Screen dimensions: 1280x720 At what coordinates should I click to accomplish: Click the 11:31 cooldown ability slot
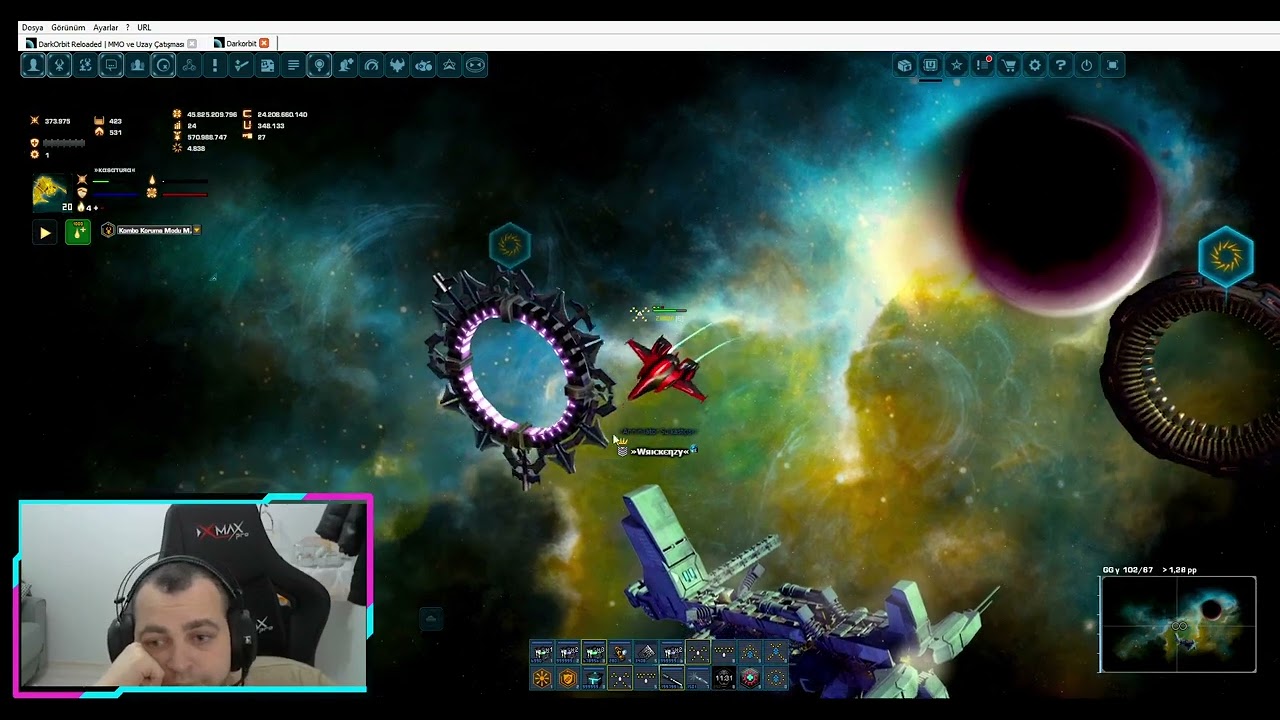[724, 678]
